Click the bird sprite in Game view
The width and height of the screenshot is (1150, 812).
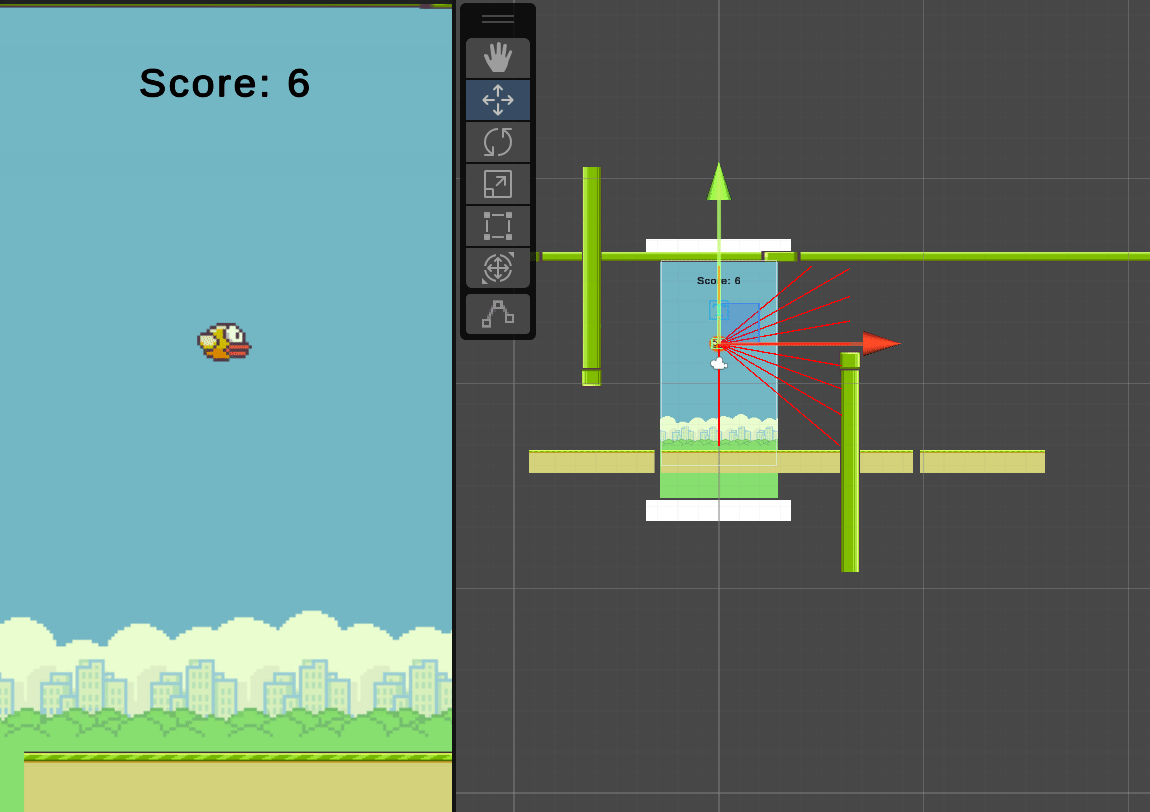(224, 343)
